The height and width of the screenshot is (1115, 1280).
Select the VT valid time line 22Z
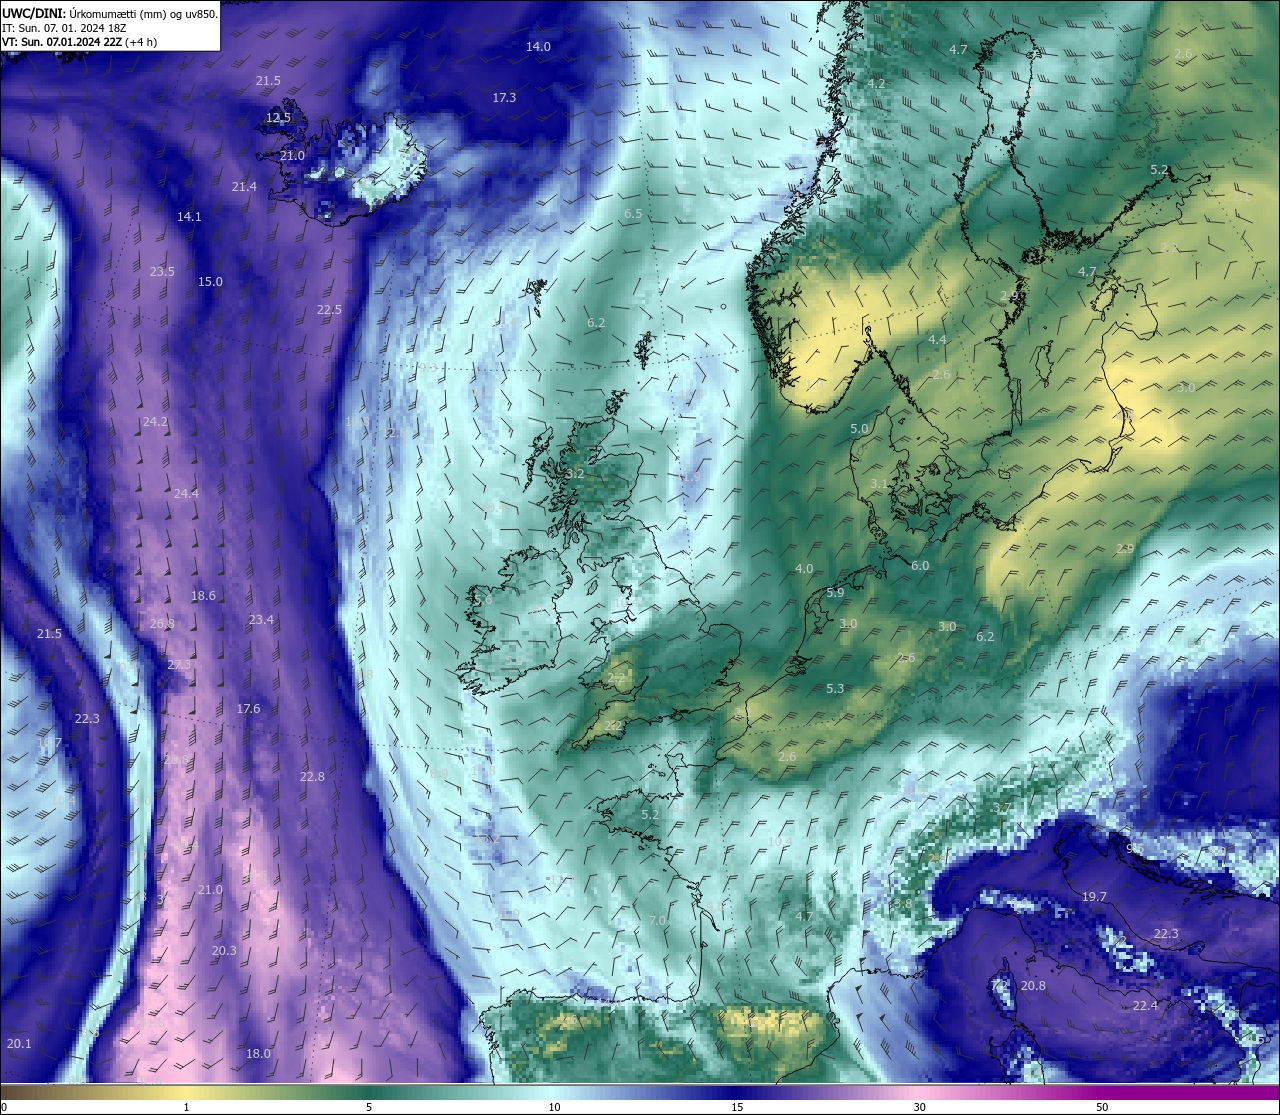[x=79, y=42]
